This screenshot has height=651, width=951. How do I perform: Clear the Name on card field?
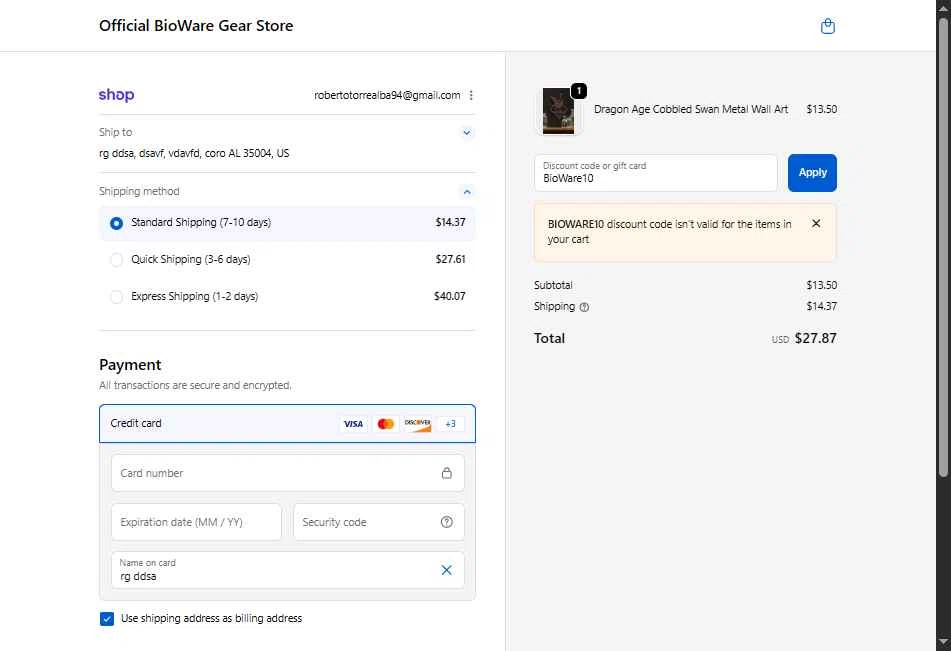click(x=446, y=570)
